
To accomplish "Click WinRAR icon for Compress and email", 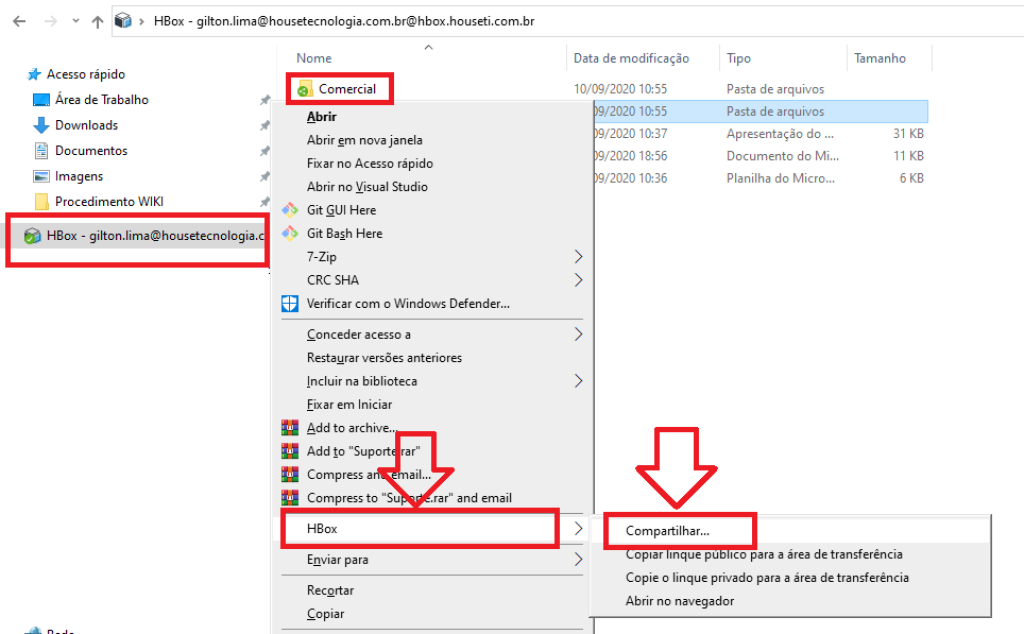I will (x=290, y=475).
